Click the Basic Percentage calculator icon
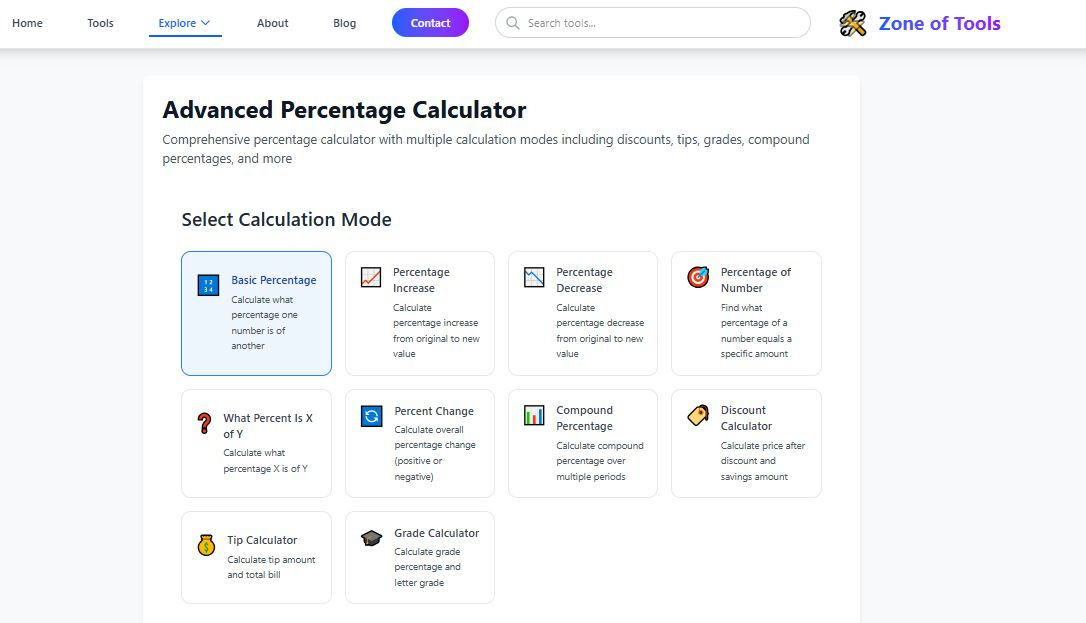1086x623 pixels. pyautogui.click(x=207, y=285)
